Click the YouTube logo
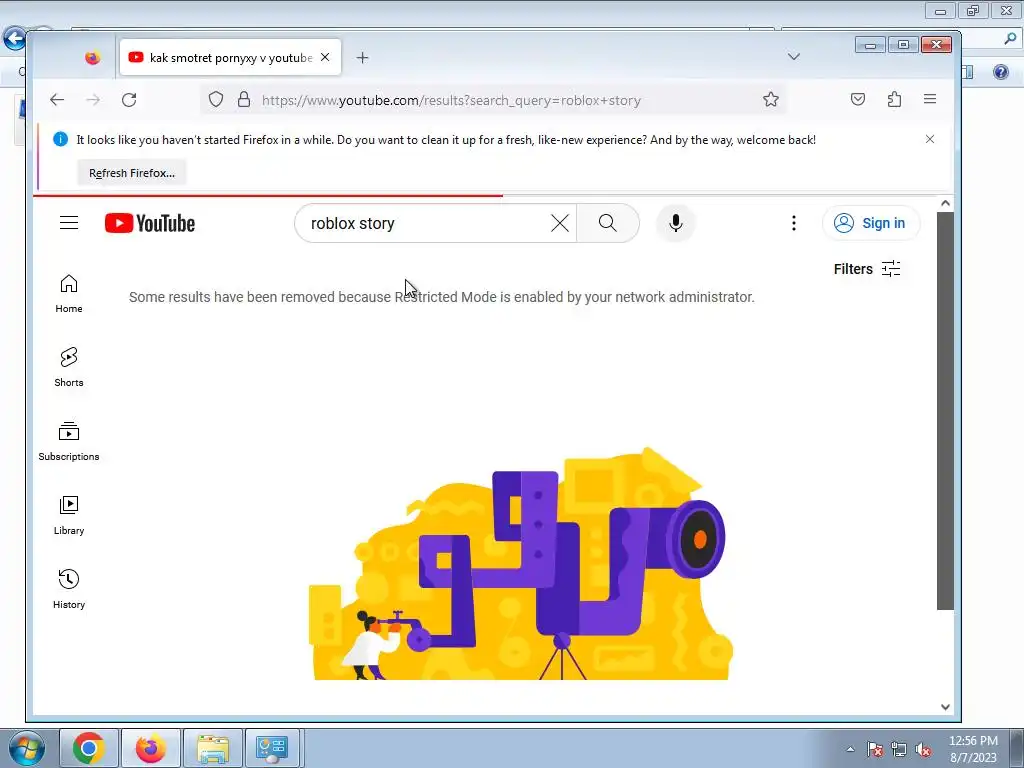 [150, 223]
